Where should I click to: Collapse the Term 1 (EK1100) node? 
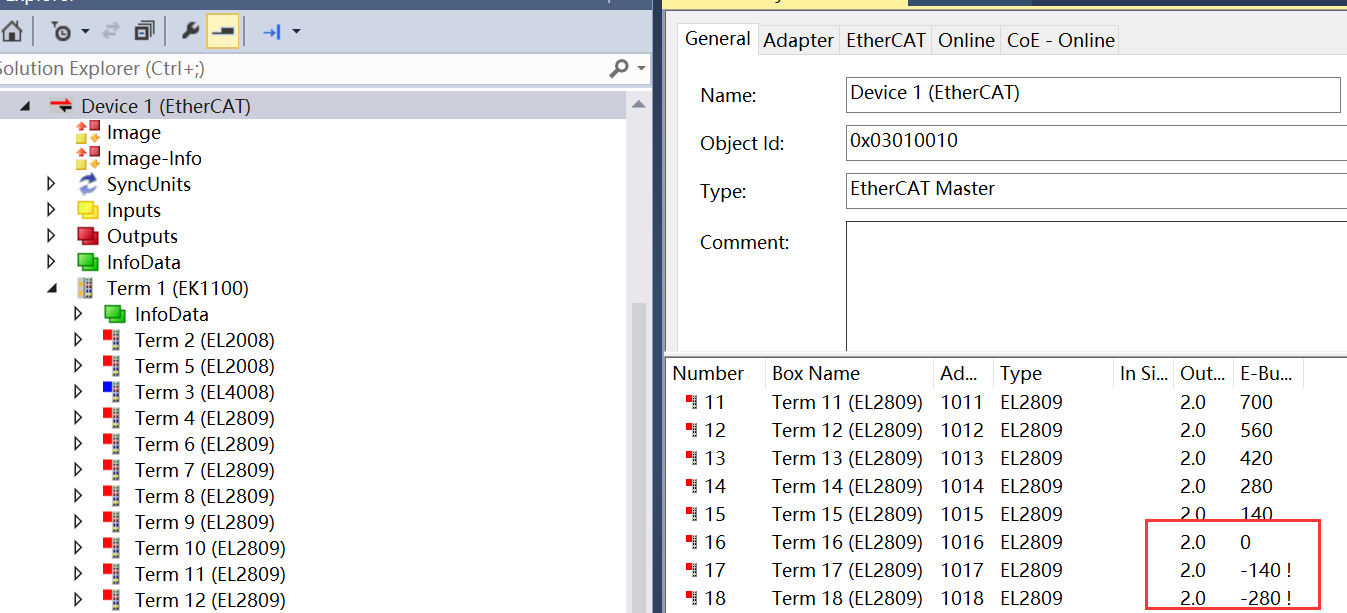[52, 288]
